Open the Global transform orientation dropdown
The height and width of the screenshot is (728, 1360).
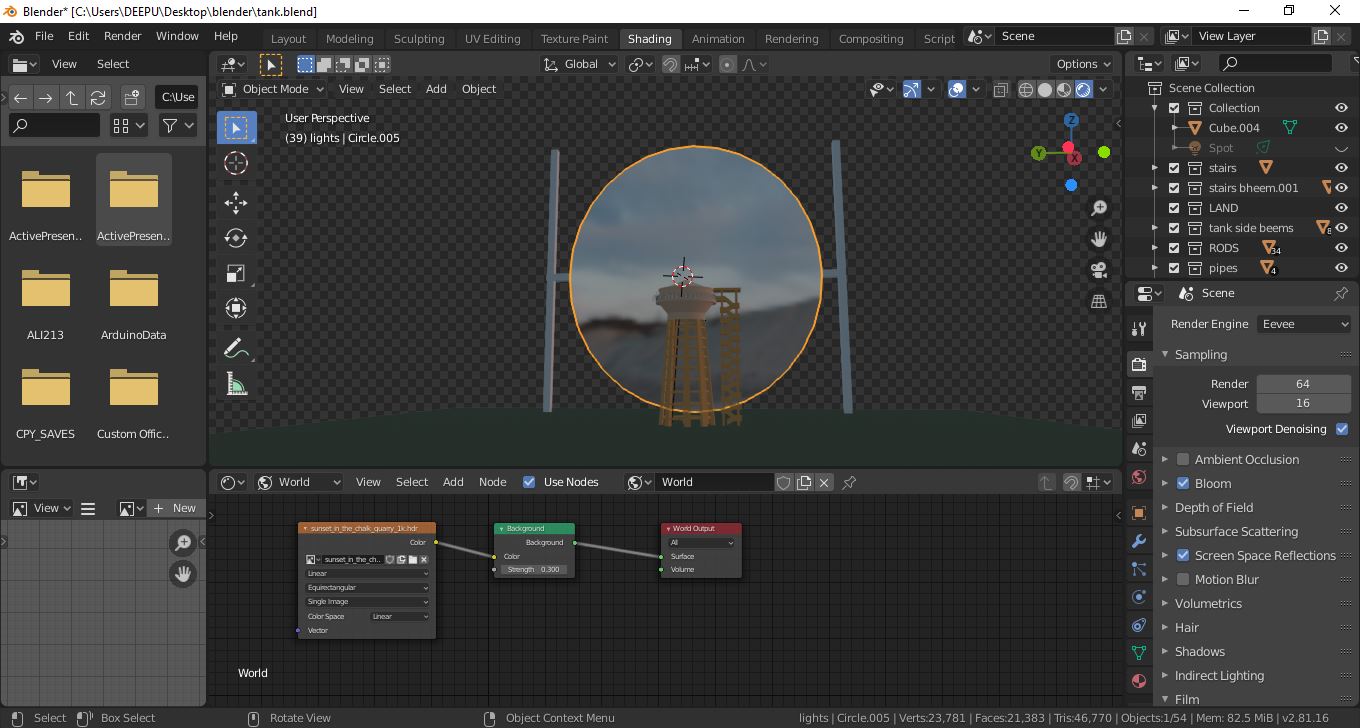[x=580, y=64]
